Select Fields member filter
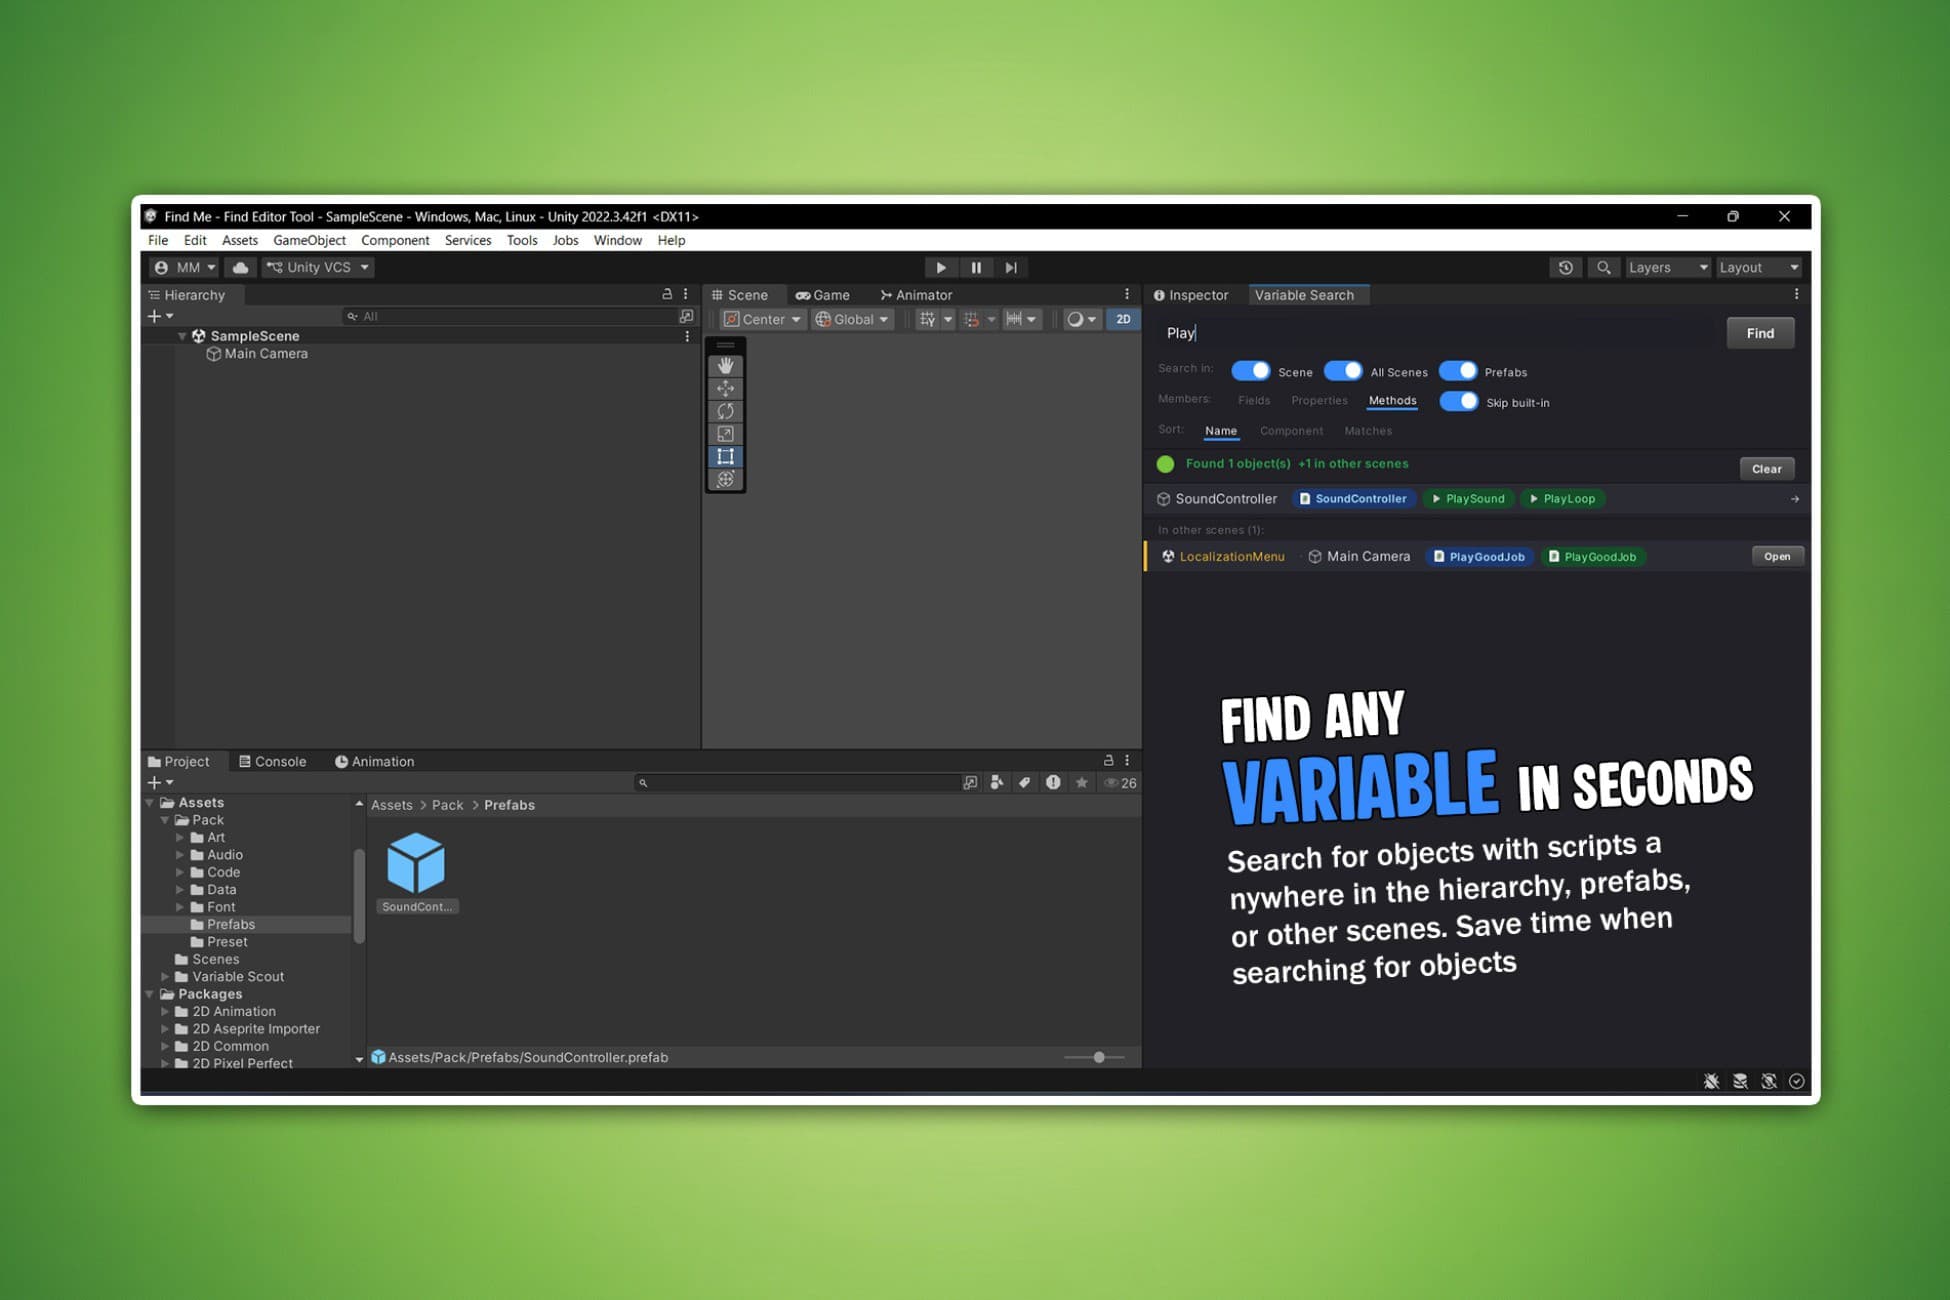The height and width of the screenshot is (1300, 1950). 1254,400
